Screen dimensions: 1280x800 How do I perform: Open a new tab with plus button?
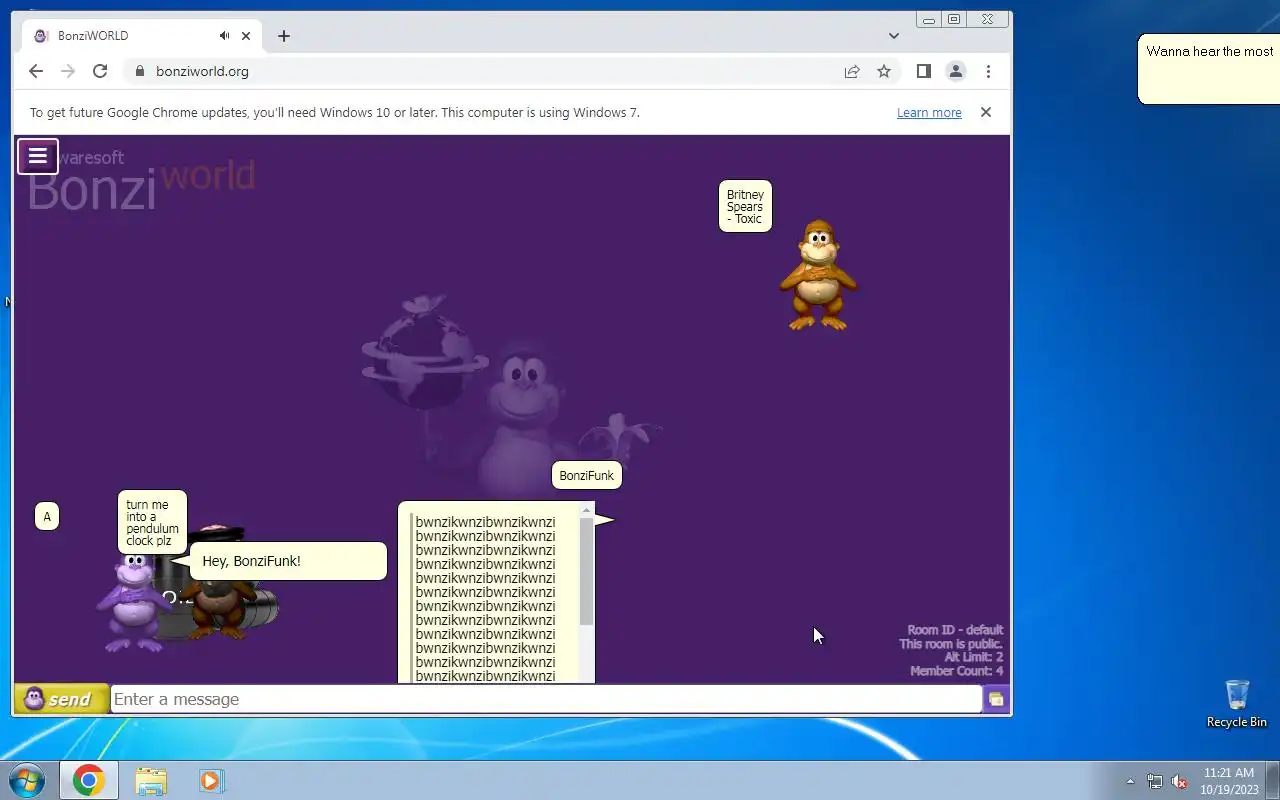[284, 36]
